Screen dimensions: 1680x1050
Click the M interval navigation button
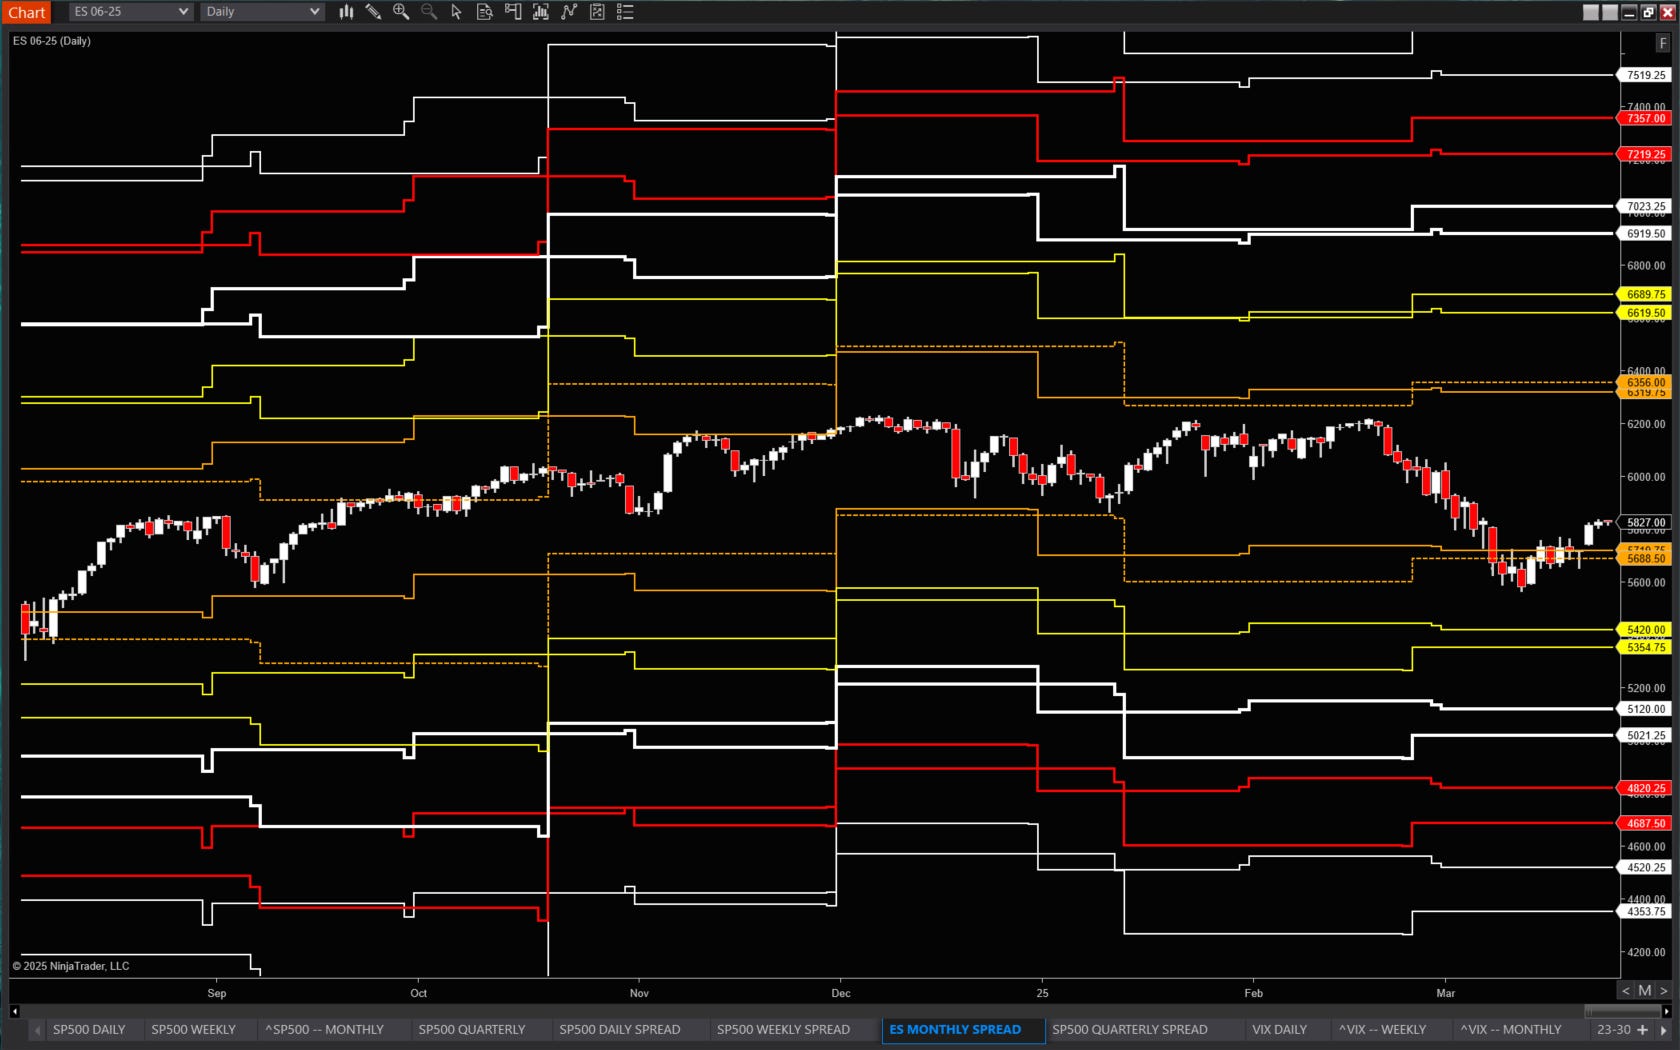click(x=1644, y=990)
